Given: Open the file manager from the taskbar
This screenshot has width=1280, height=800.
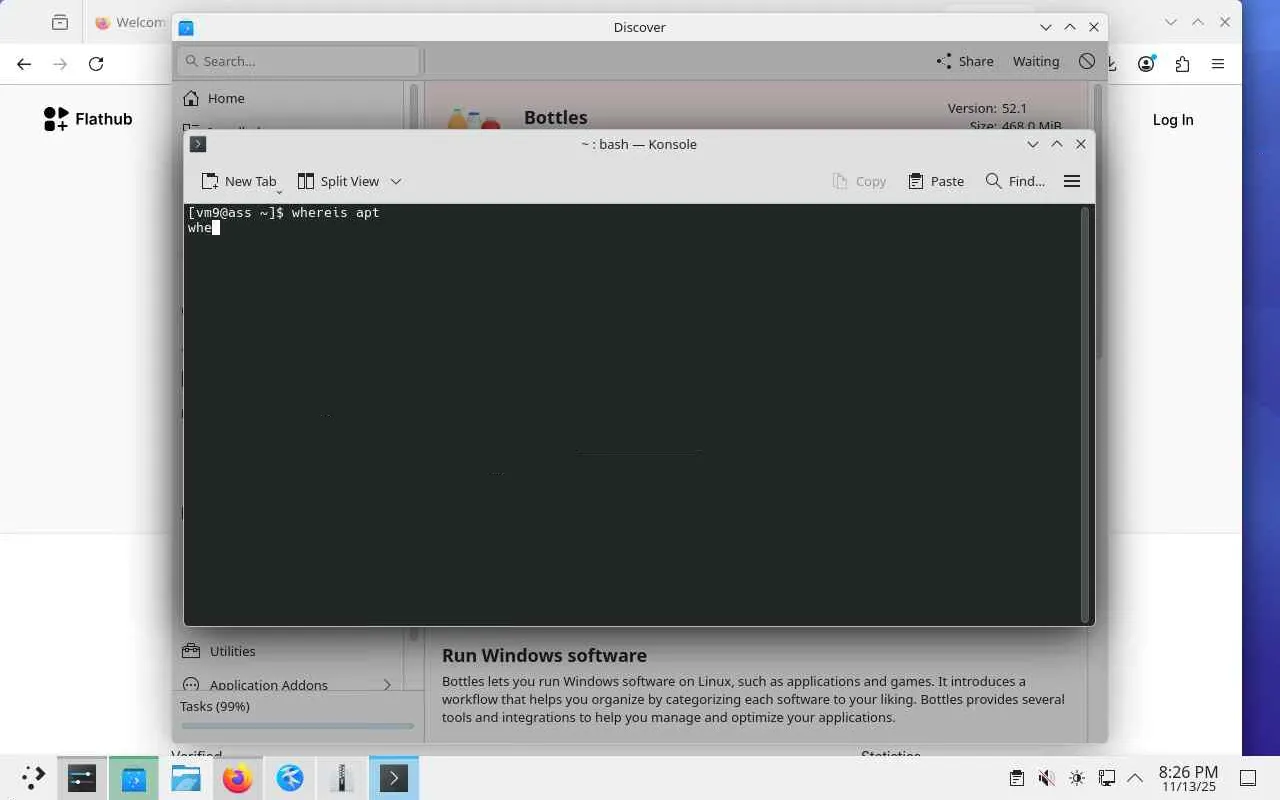Looking at the screenshot, I should pyautogui.click(x=186, y=777).
